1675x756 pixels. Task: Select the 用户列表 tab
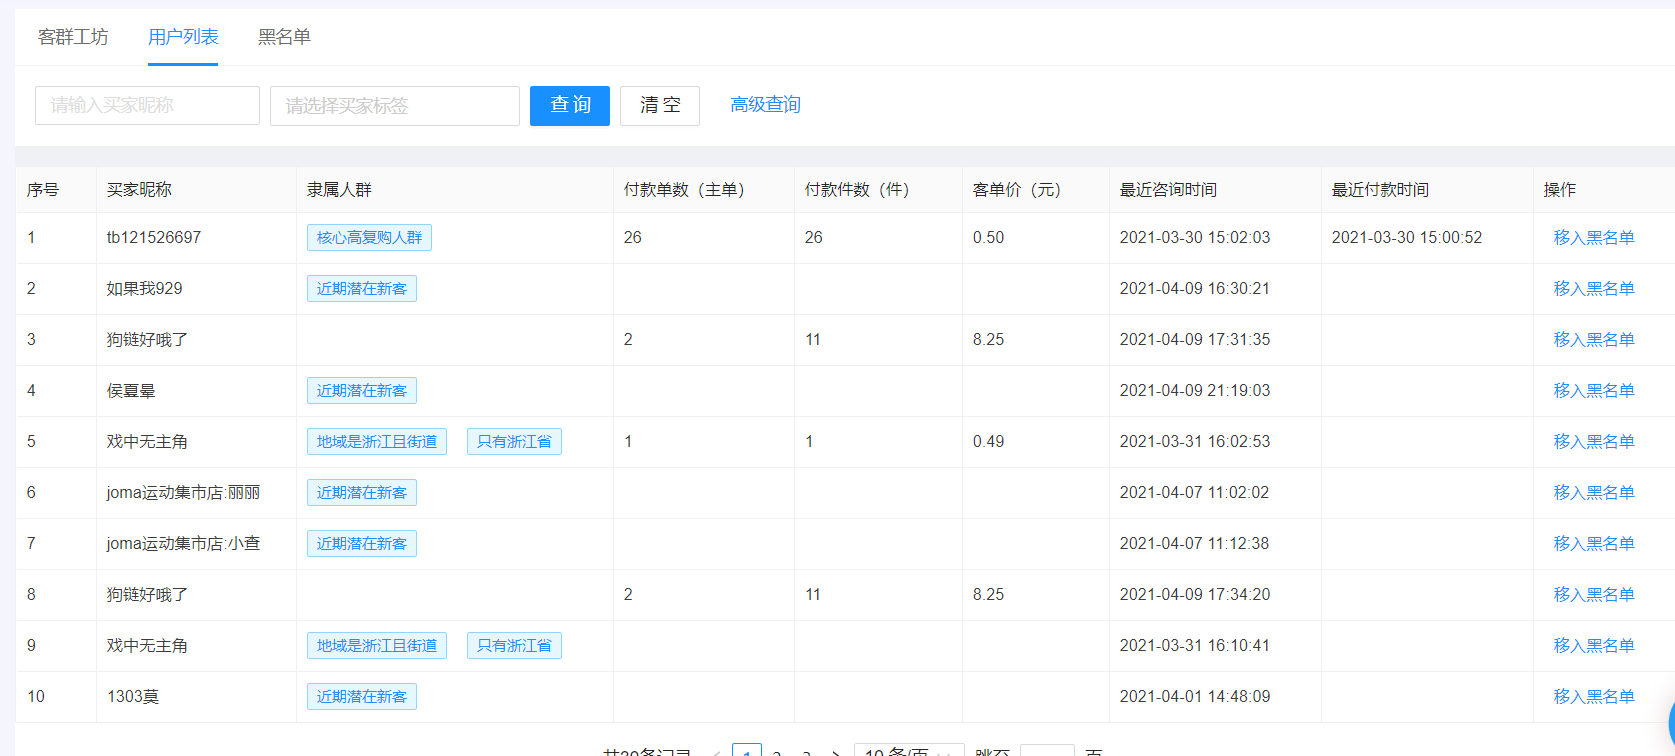coord(183,37)
